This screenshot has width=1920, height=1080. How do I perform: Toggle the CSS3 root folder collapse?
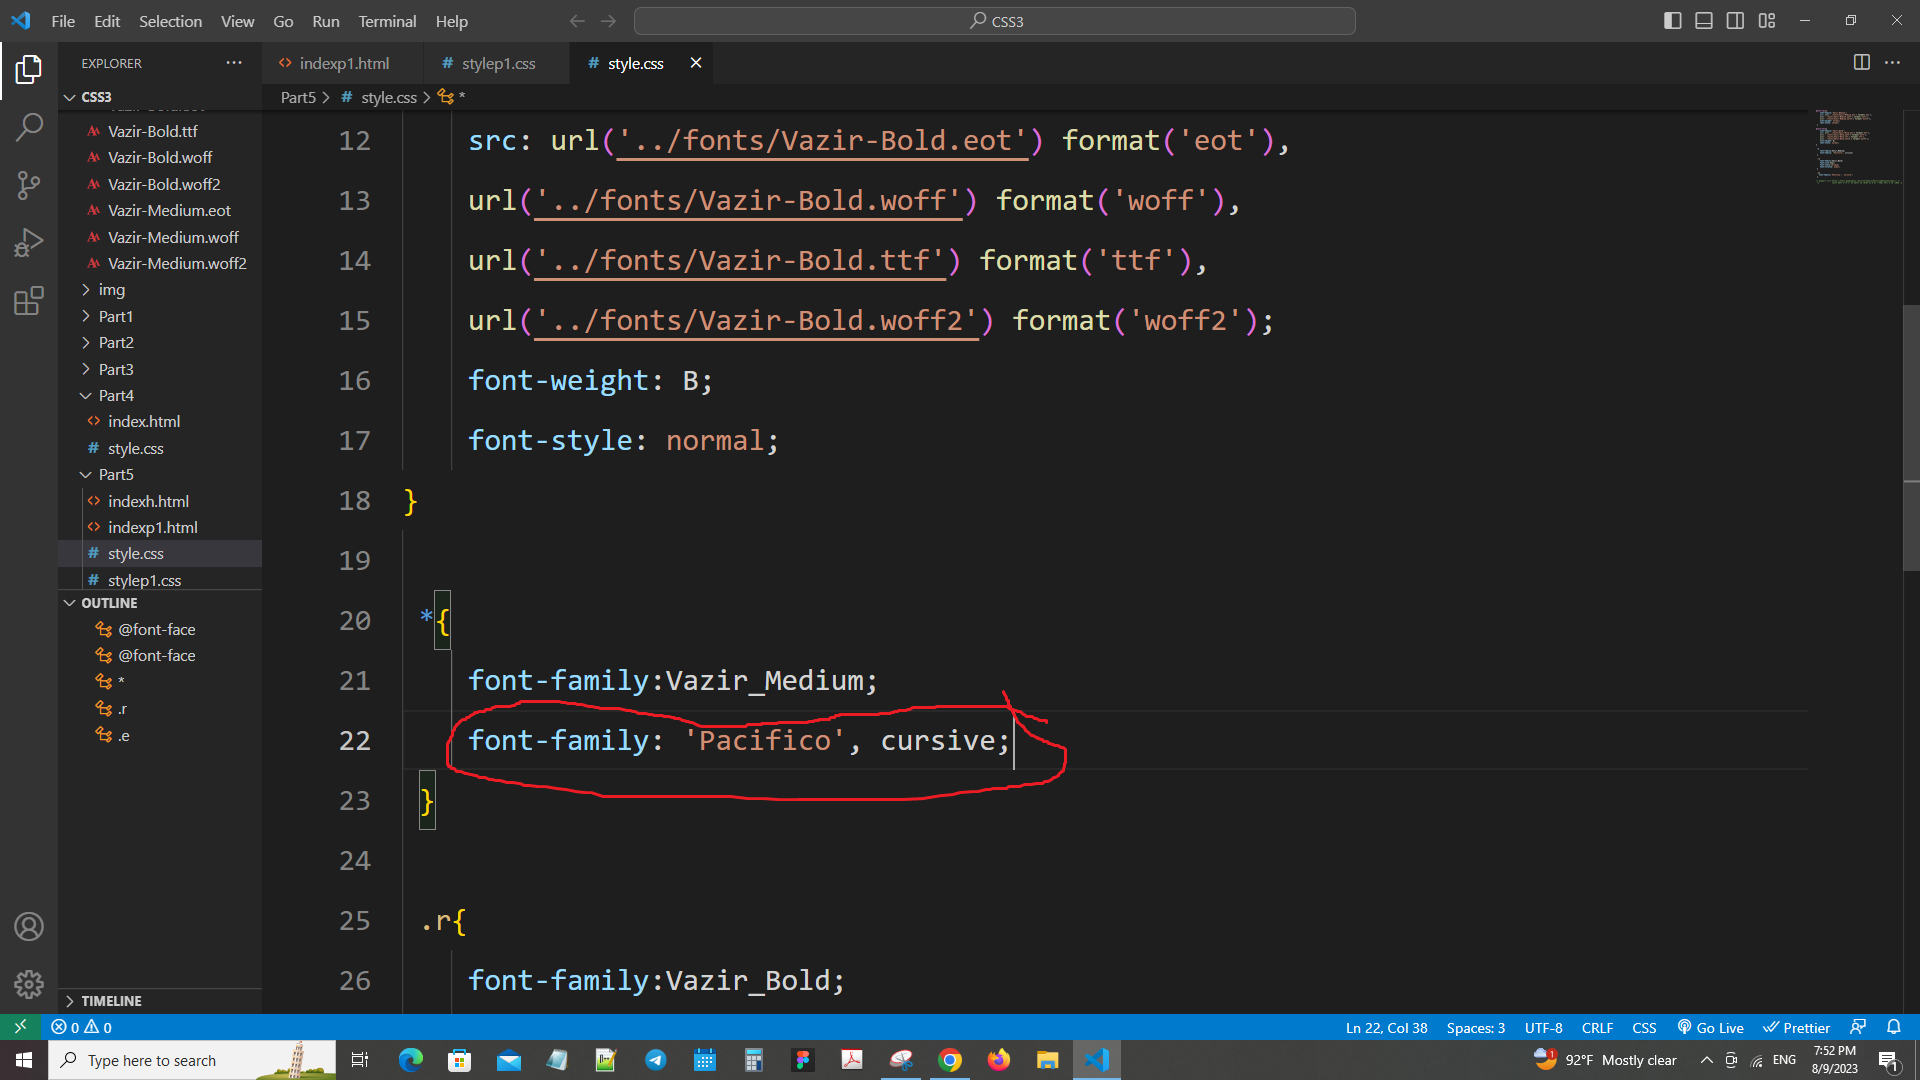70,95
